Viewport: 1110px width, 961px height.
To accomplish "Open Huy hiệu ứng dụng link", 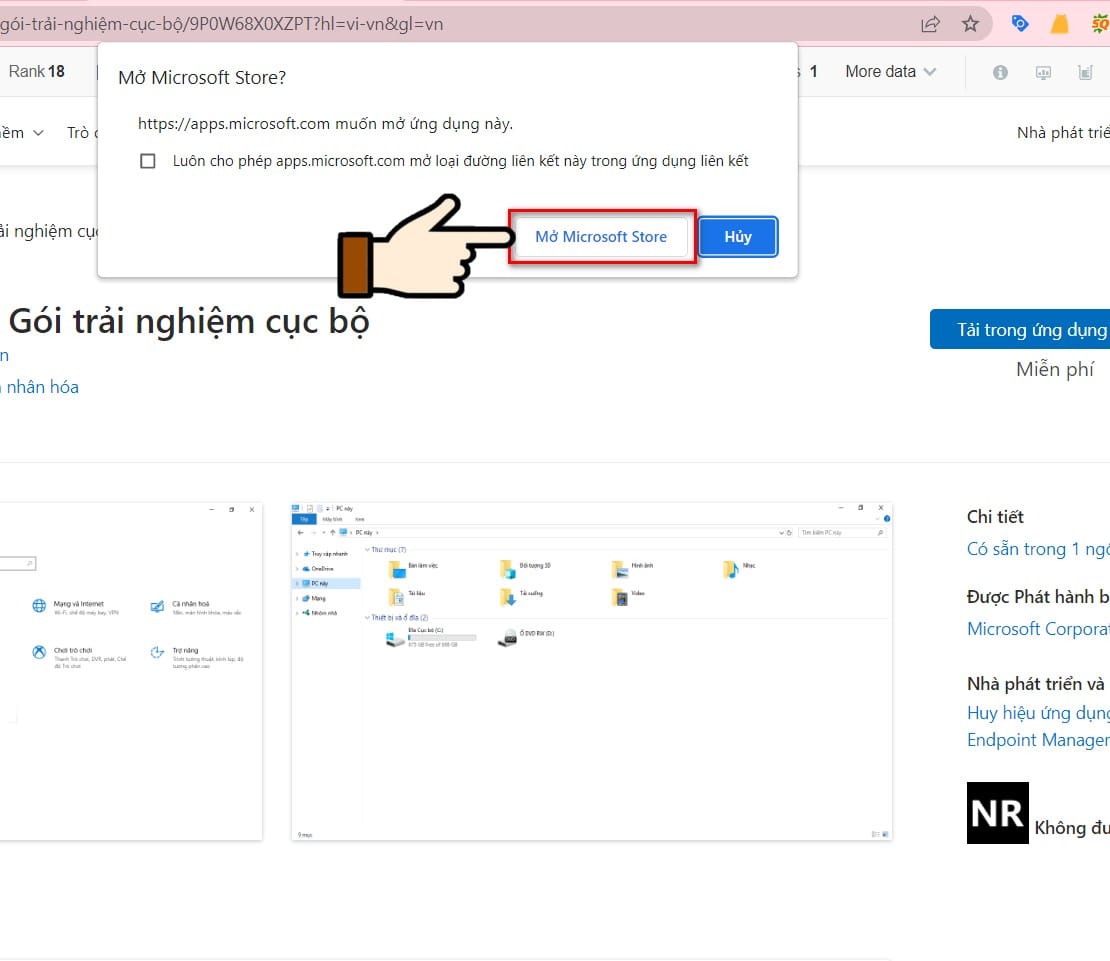I will pyautogui.click(x=1038, y=713).
